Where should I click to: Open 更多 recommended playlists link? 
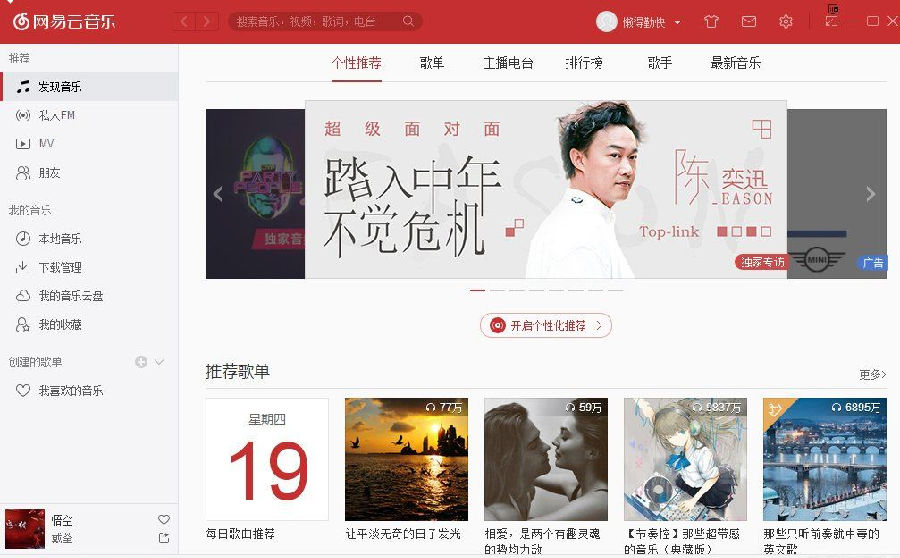(x=872, y=375)
